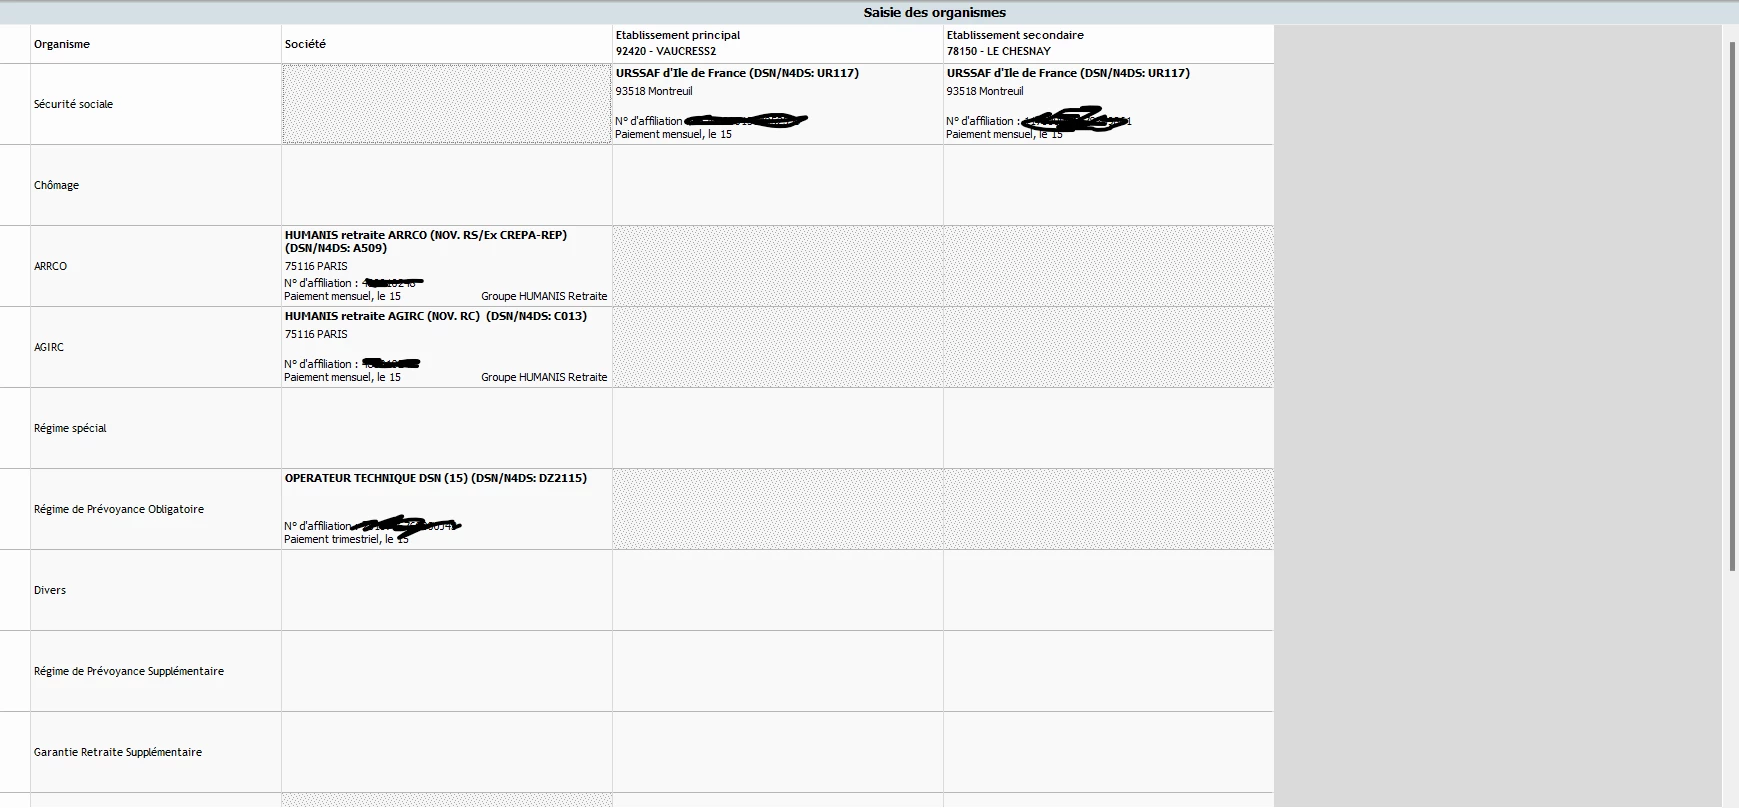Open URSSAF d'Ile de France cell for Le Chesnay

[x=1109, y=104]
